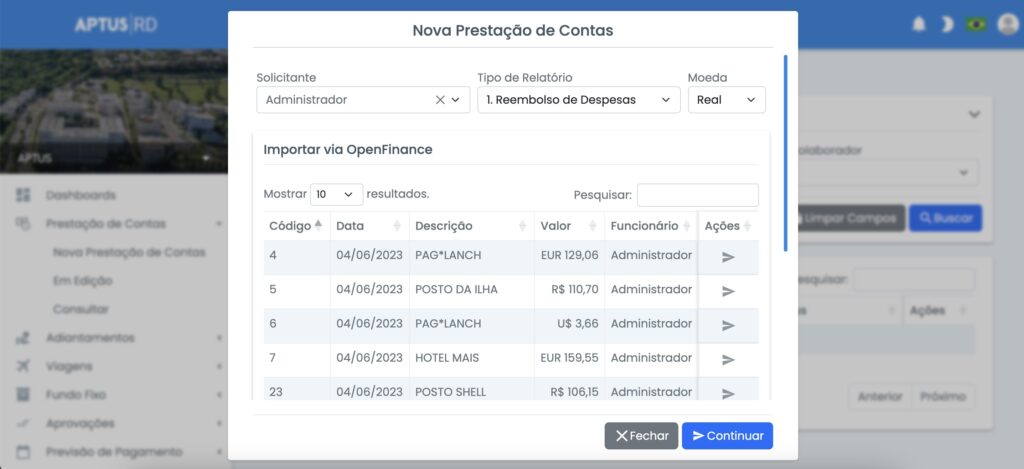Click Brazil flag language icon
The image size is (1024, 469).
pos(976,24)
